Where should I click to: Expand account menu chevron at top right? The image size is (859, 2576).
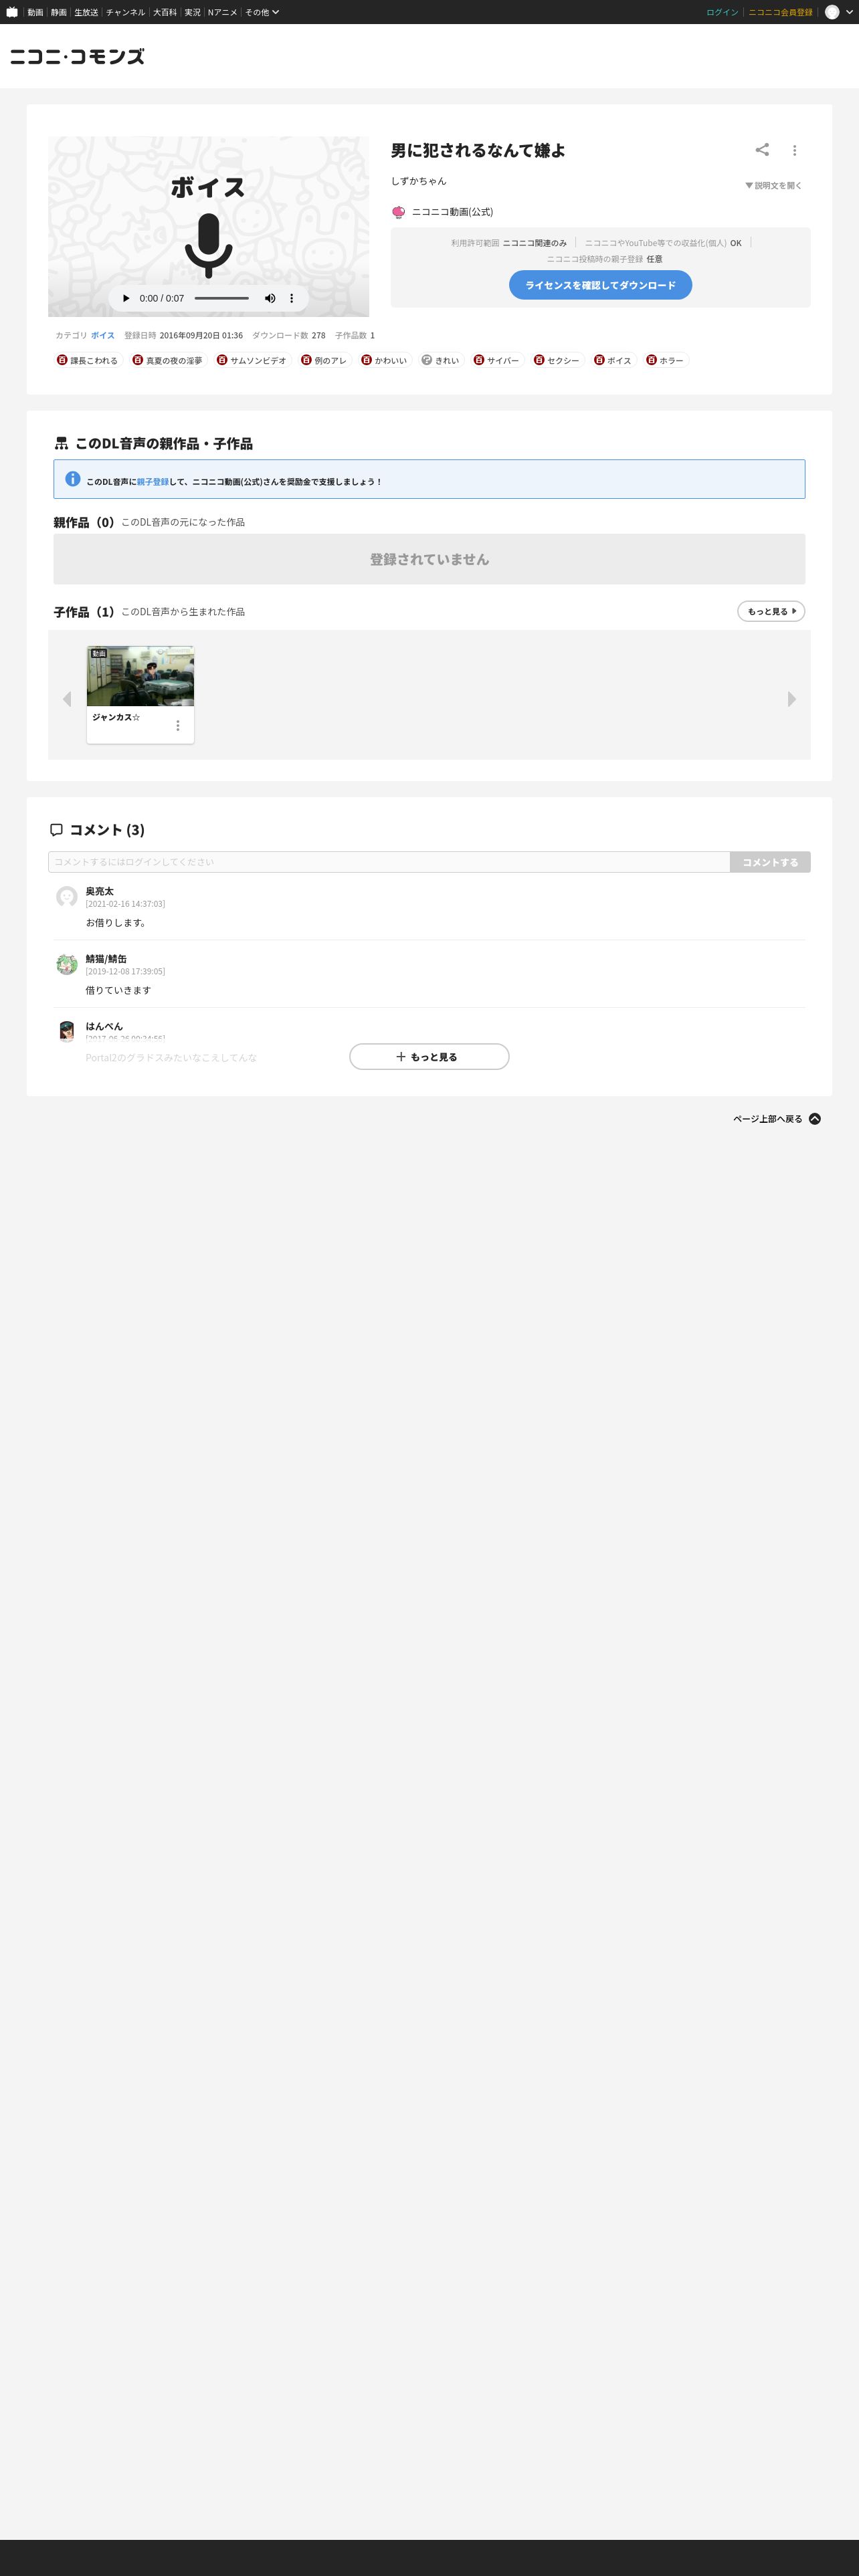pyautogui.click(x=850, y=12)
